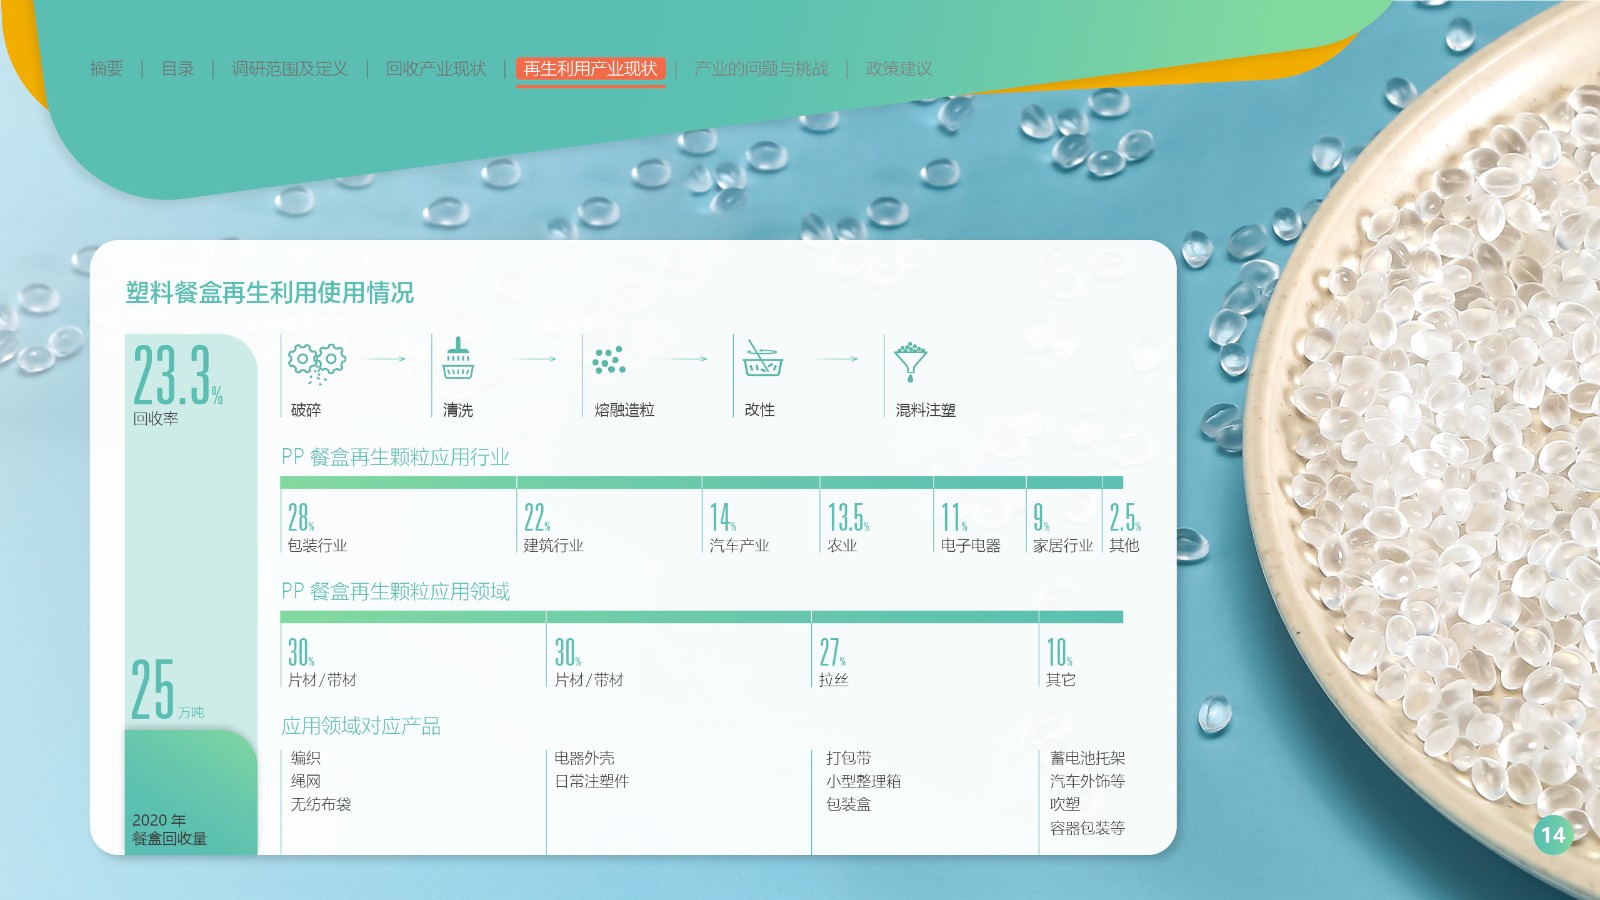Click the 蓄电池托架 product entry
This screenshot has width=1600, height=900.
coord(1088,758)
